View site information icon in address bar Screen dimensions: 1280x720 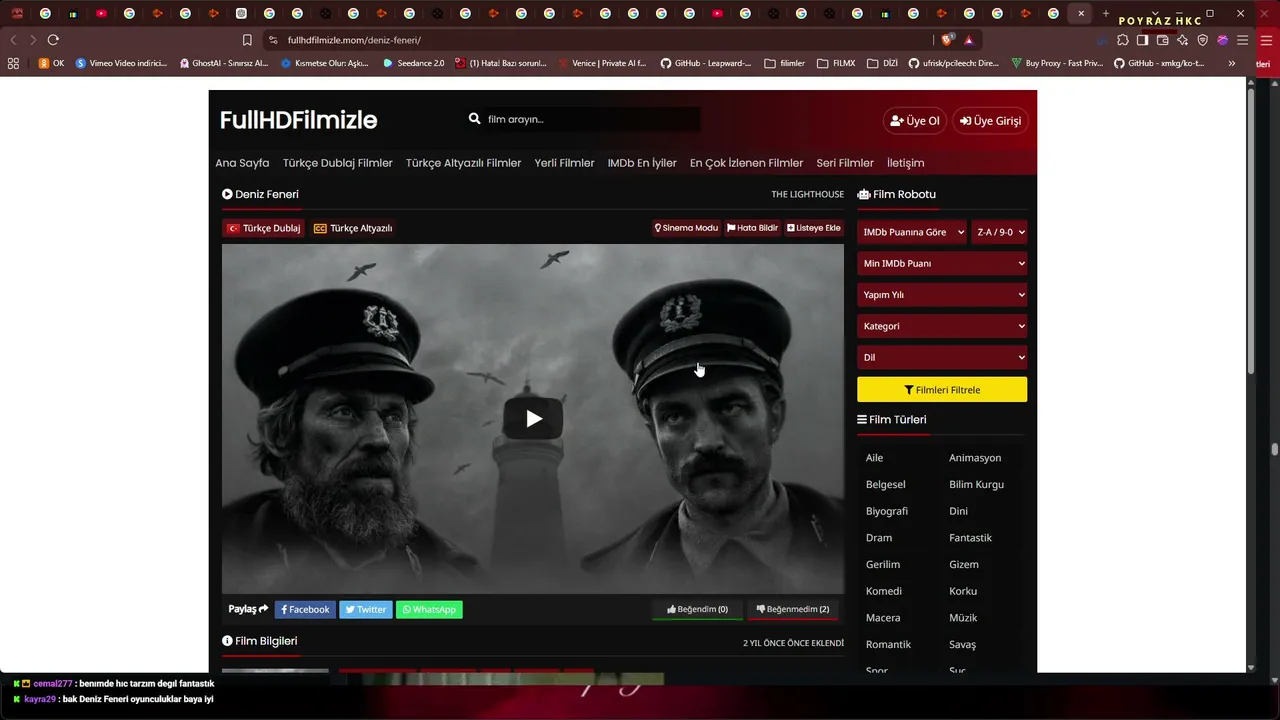(x=273, y=40)
